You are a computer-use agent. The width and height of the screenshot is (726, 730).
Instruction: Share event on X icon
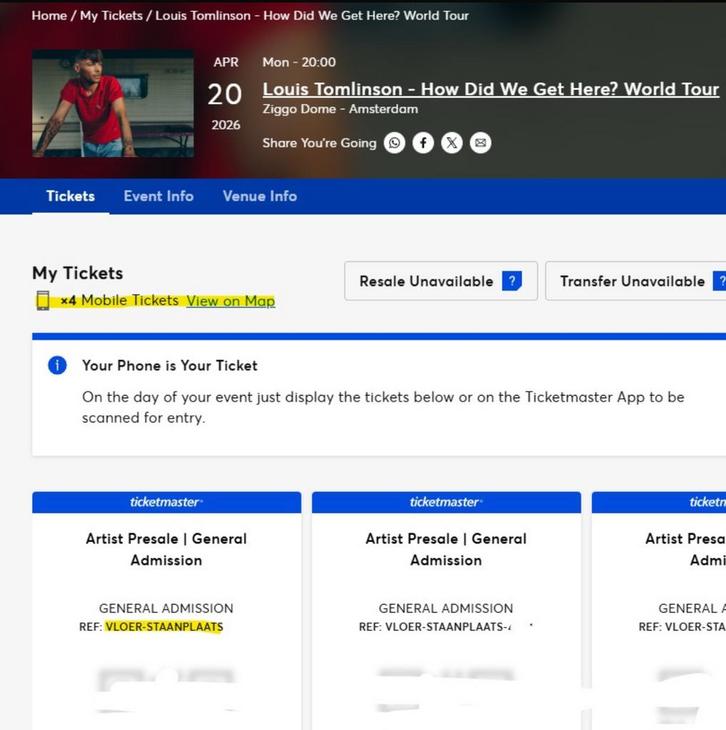tap(452, 143)
